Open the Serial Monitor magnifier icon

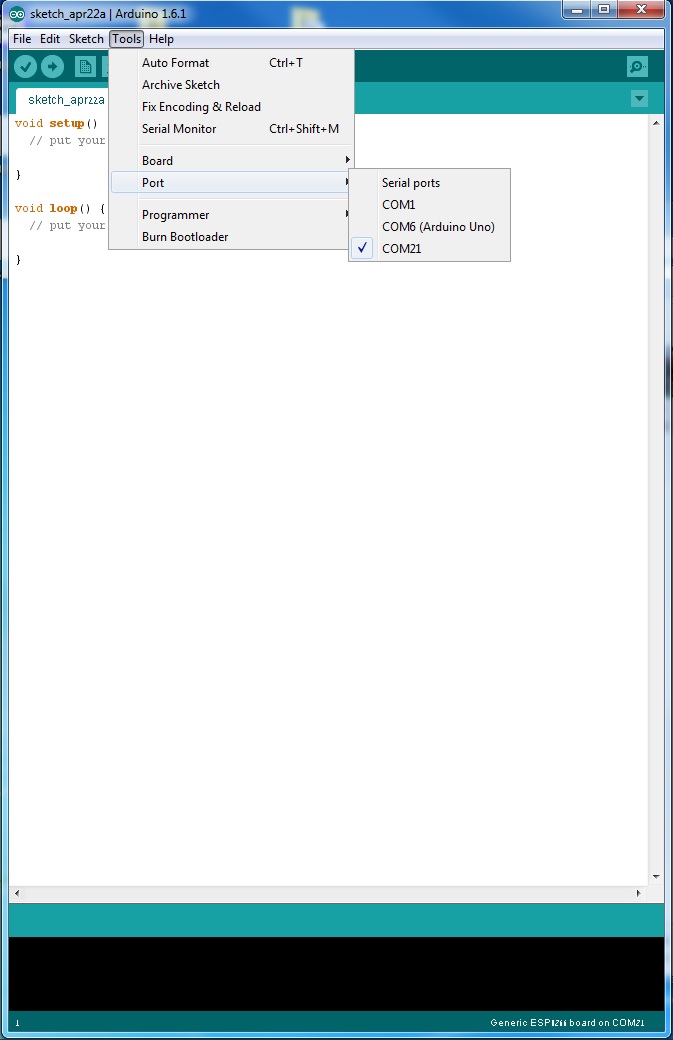637,66
